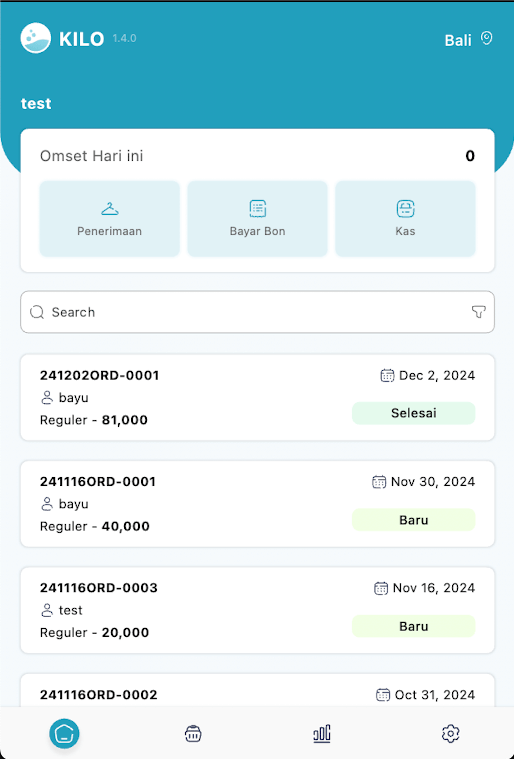Open the Bali location pin icon
Viewport: 514px width, 759px height.
(486, 38)
